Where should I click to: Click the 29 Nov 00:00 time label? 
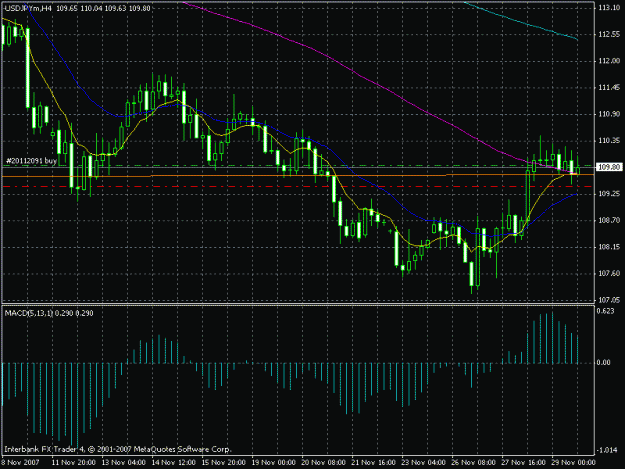(x=573, y=463)
